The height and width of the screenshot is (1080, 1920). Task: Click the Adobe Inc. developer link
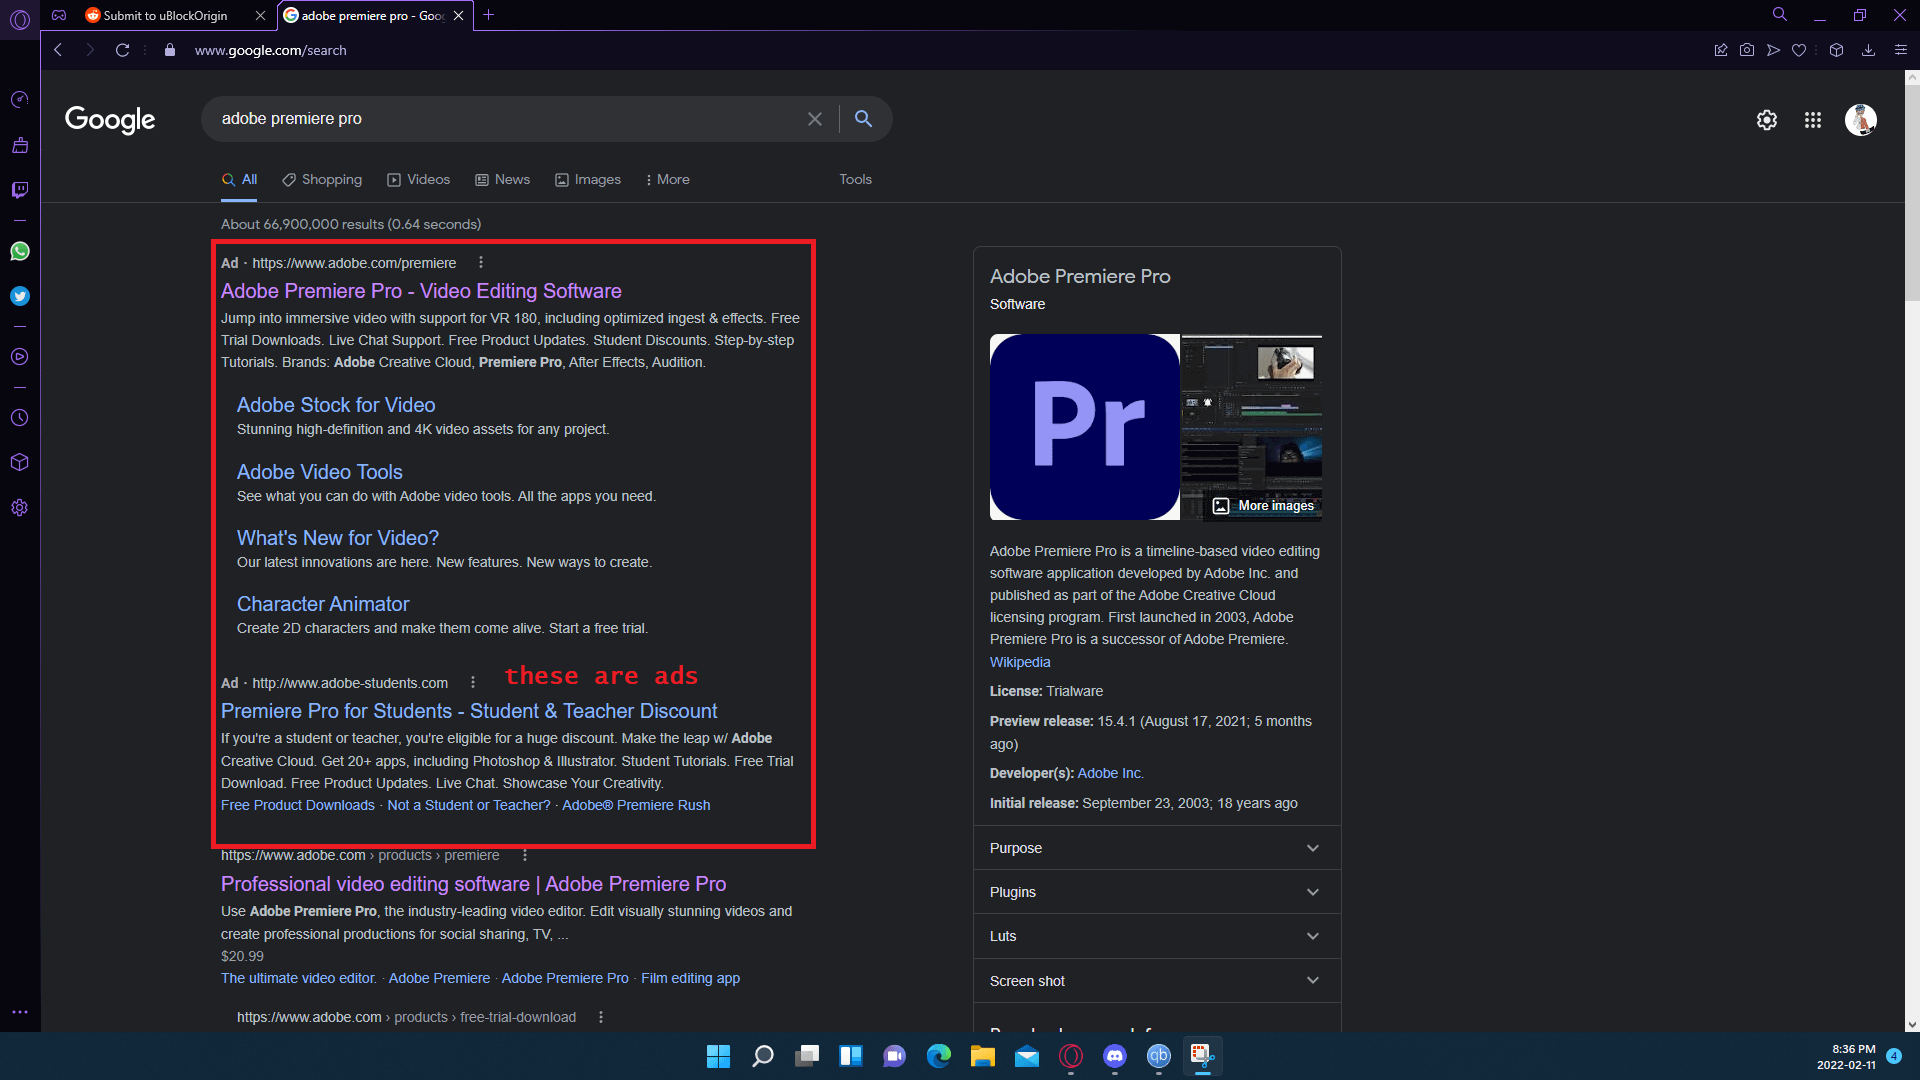[x=1110, y=773]
